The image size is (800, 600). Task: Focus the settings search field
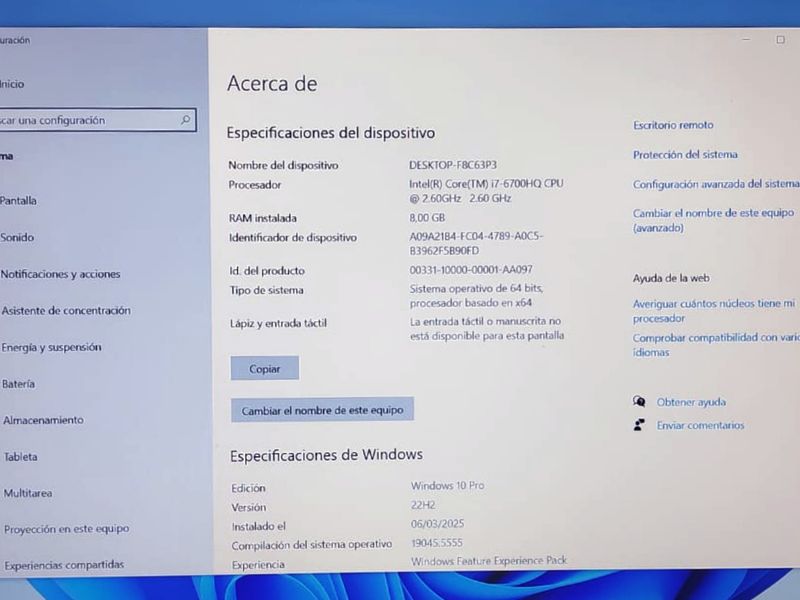pos(97,120)
